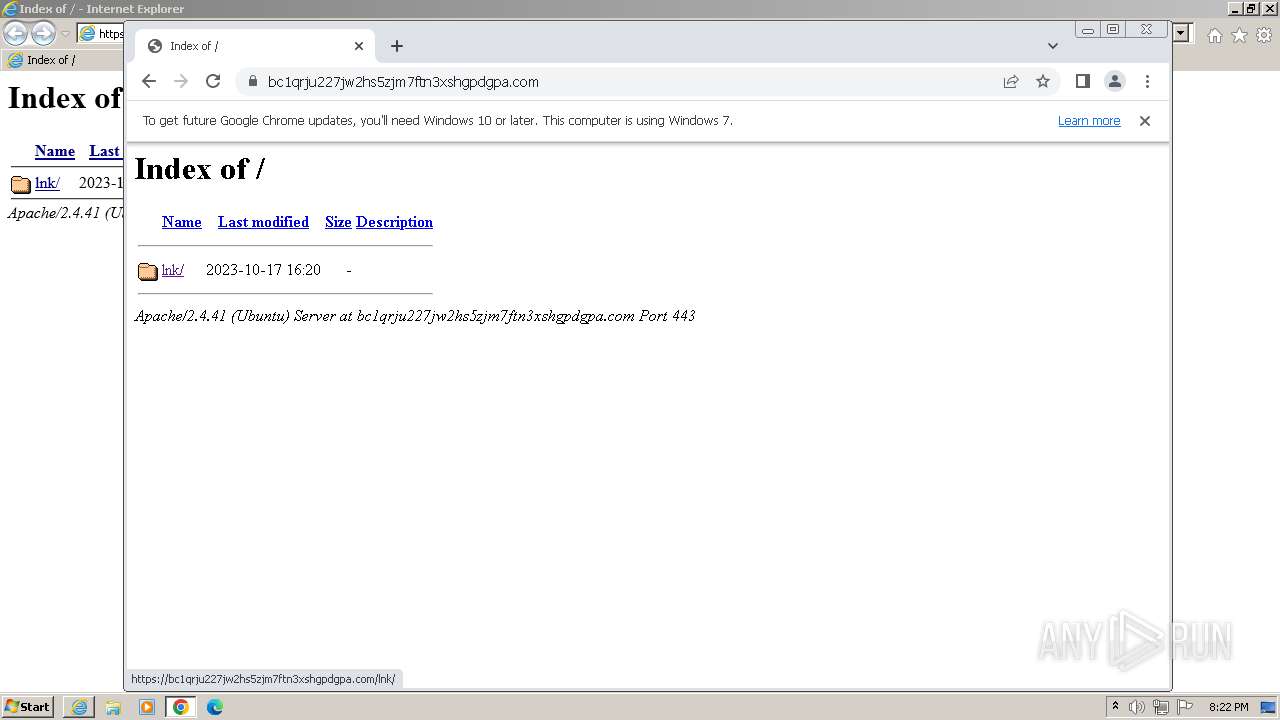Viewport: 1280px width, 720px height.
Task: Open Chrome side panel
Action: tap(1082, 82)
